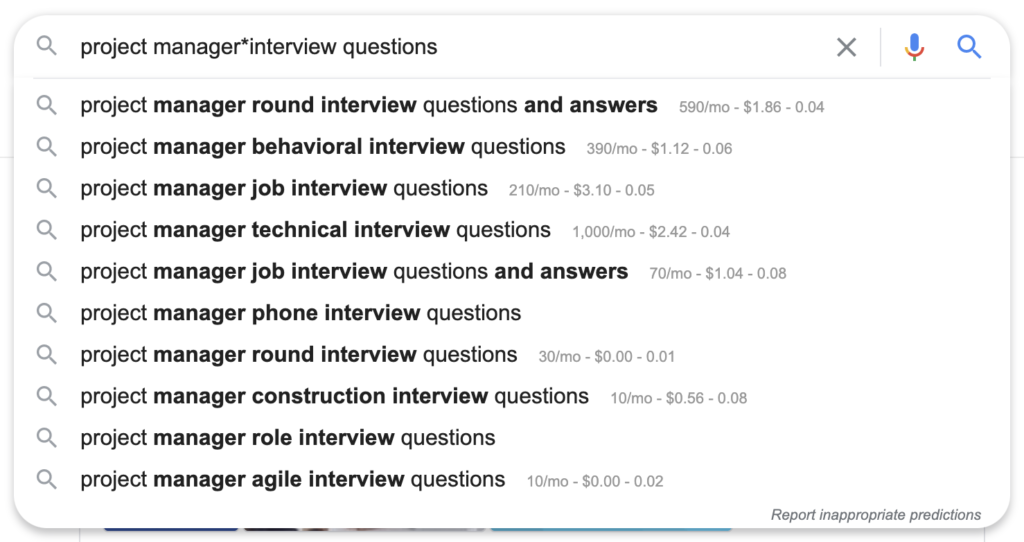Select 'project manager agile interview questions' suggestion
Viewport: 1024px width, 542px height.
pos(293,479)
